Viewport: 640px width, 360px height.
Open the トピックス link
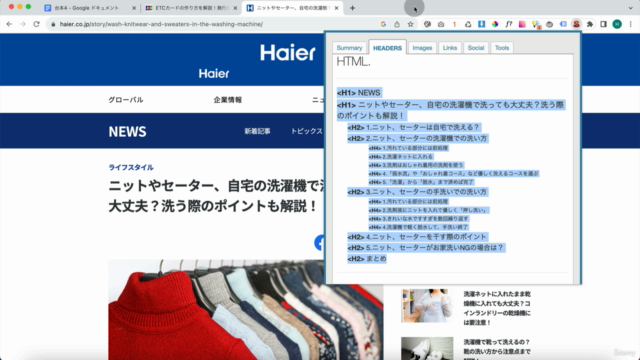coord(307,131)
